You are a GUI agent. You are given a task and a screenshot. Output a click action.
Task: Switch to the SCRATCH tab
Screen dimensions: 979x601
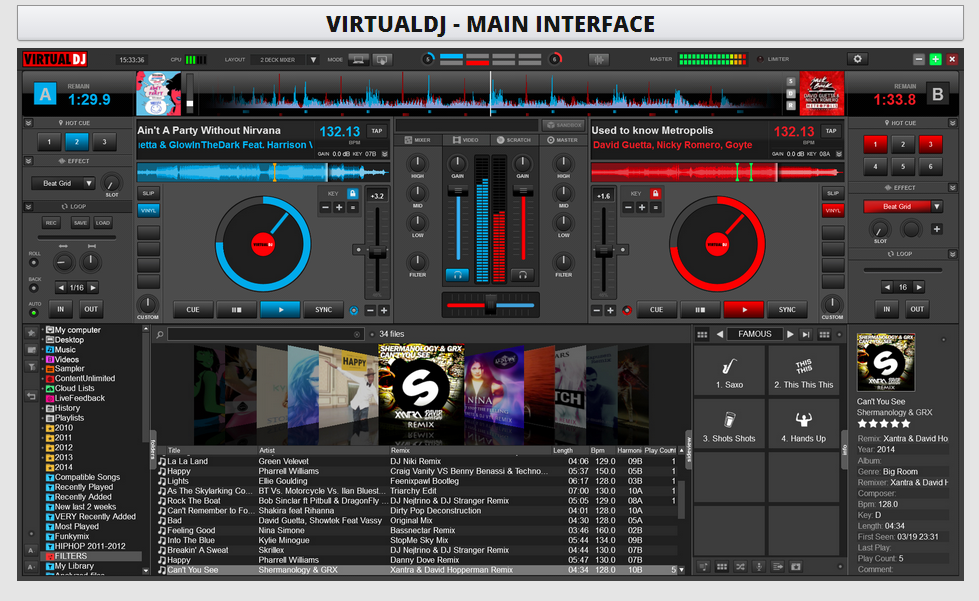point(514,140)
